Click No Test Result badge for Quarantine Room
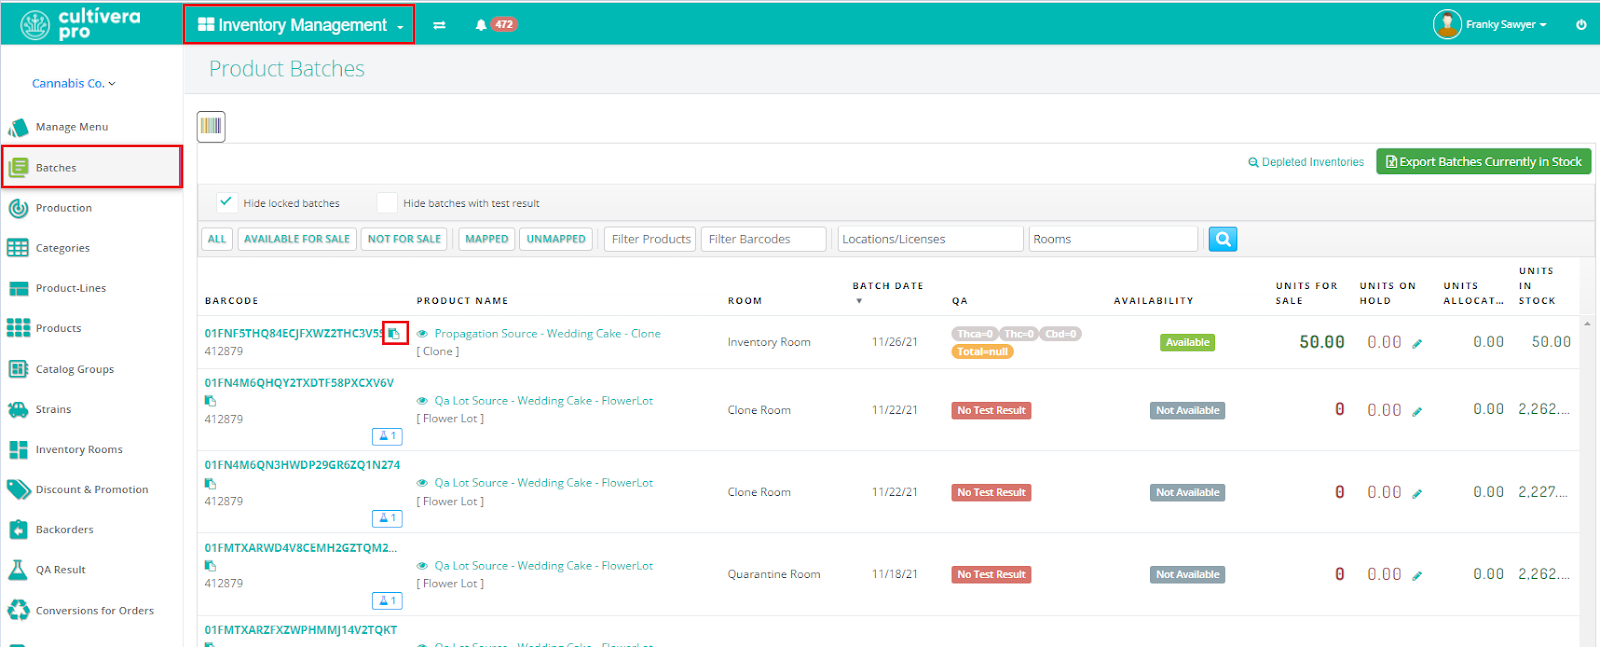This screenshot has width=1600, height=647. pyautogui.click(x=991, y=575)
